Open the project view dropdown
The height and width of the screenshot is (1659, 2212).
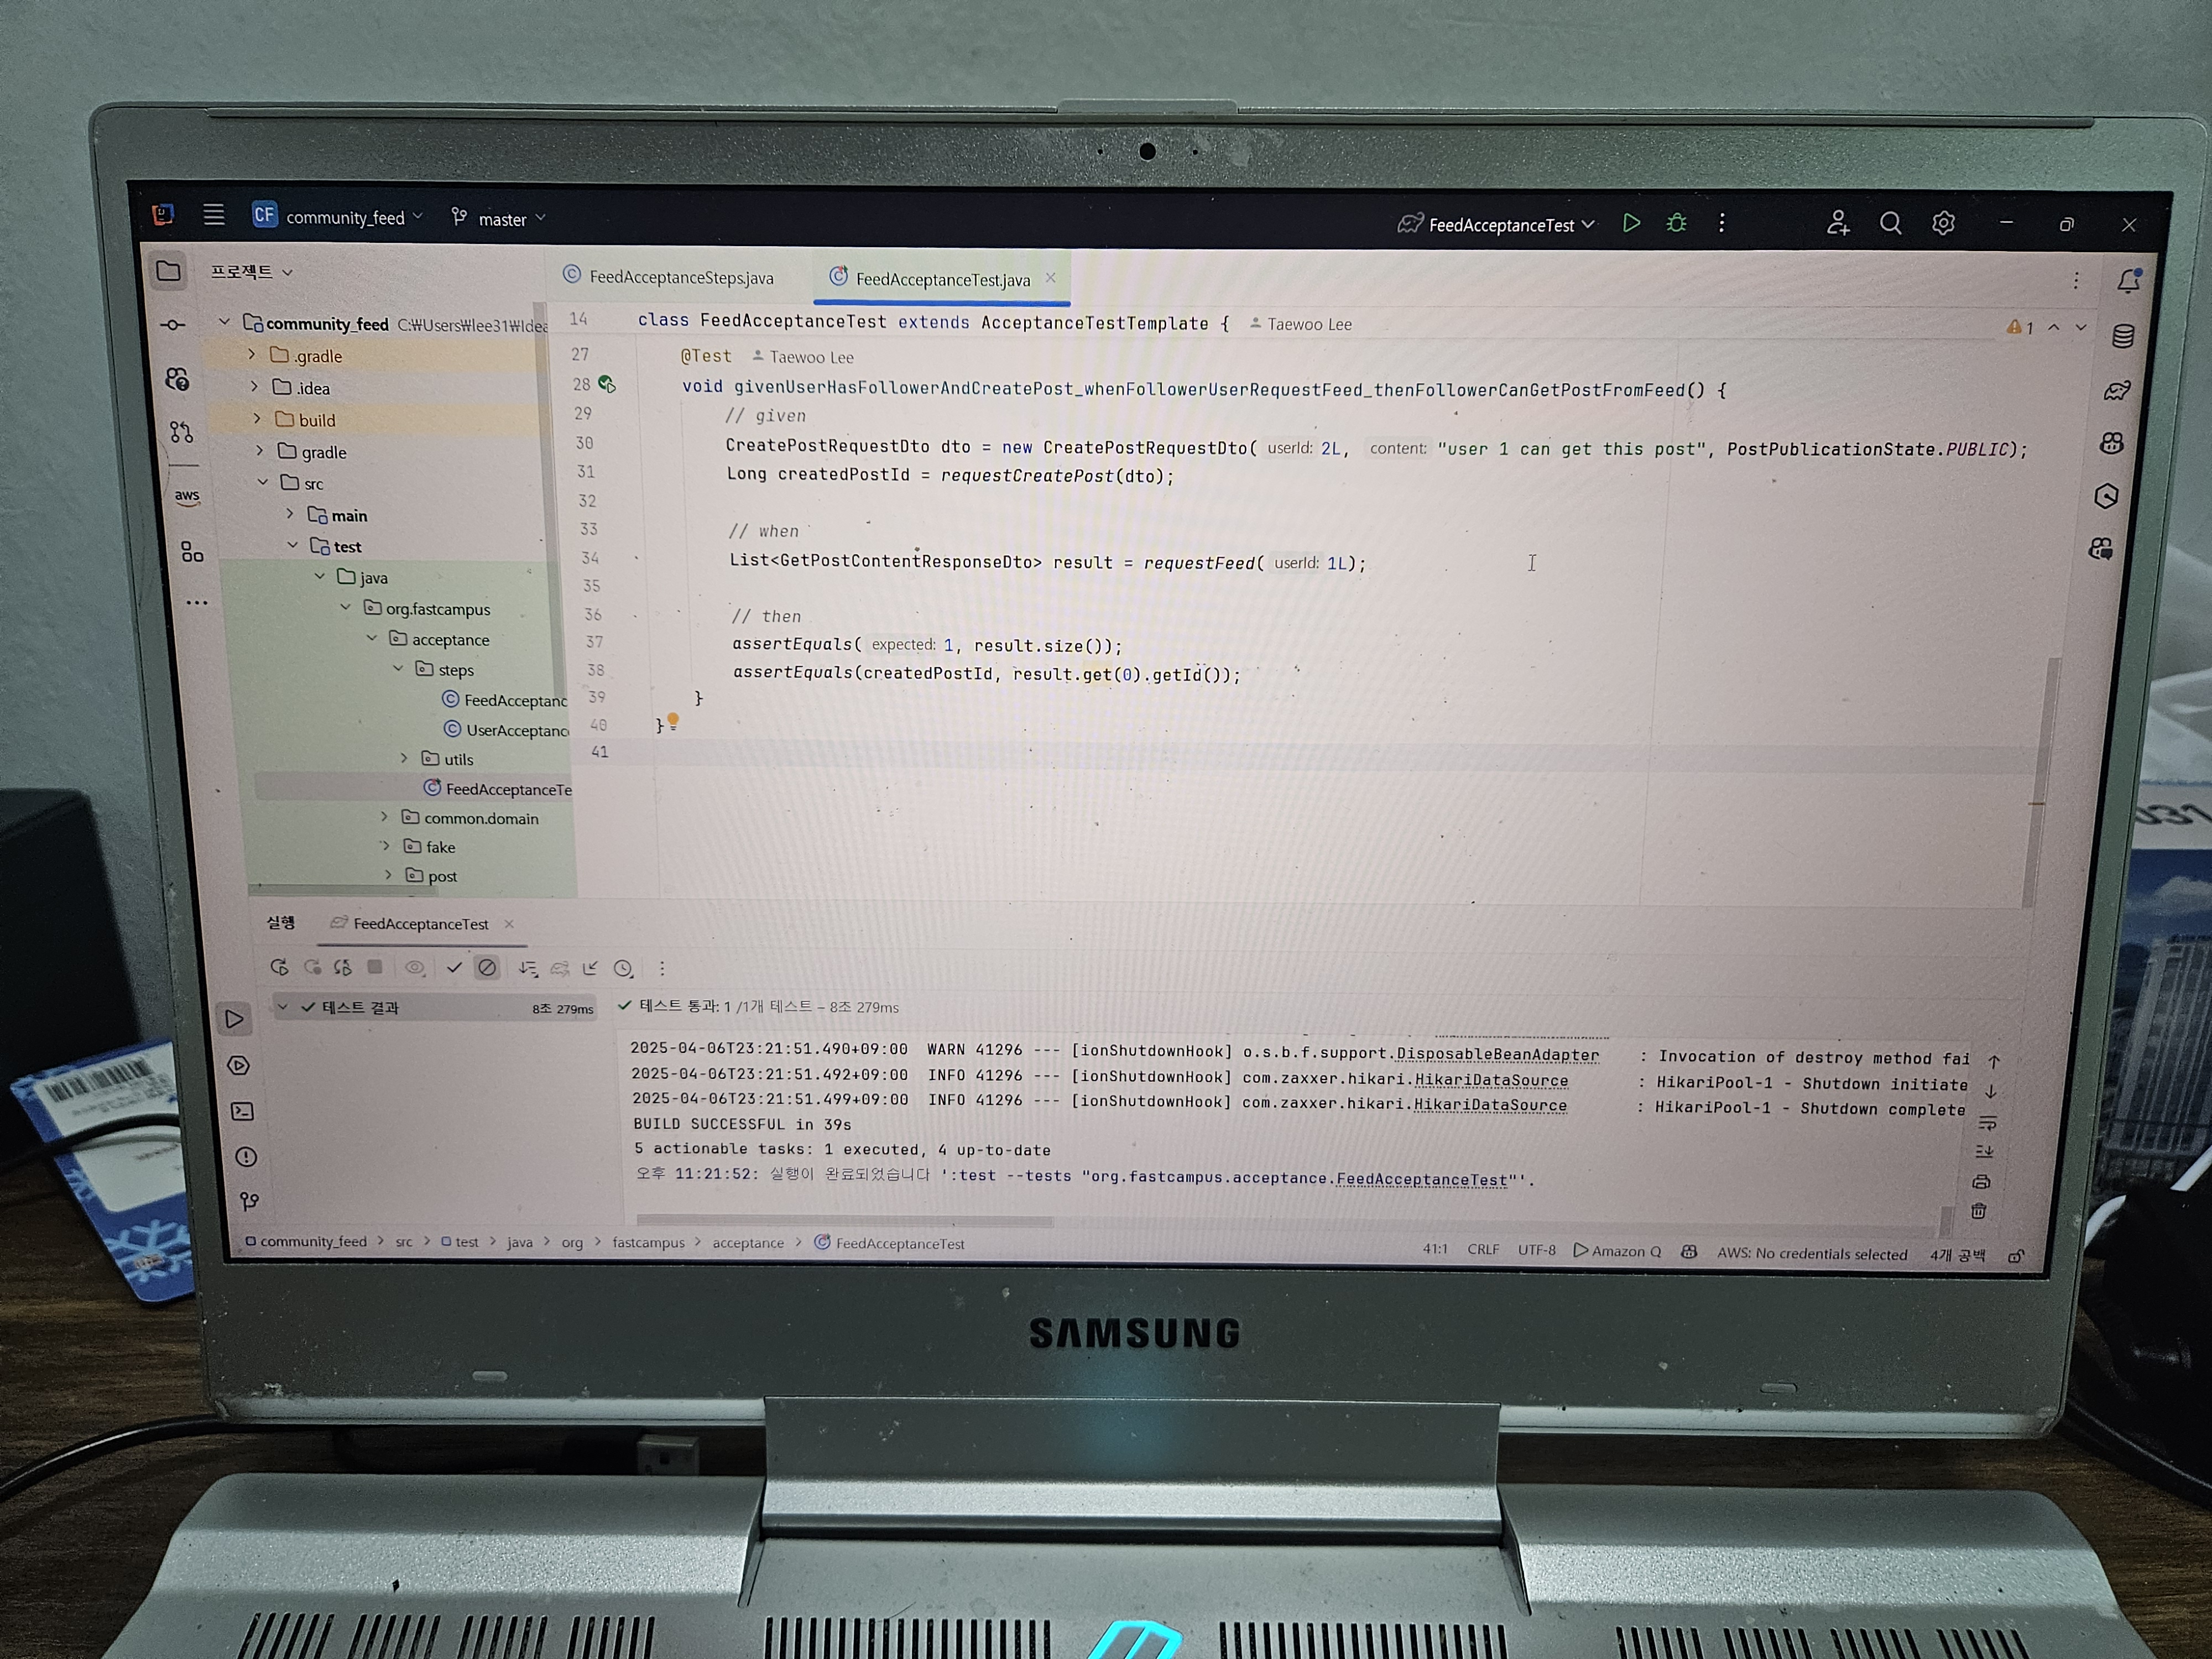(x=251, y=272)
